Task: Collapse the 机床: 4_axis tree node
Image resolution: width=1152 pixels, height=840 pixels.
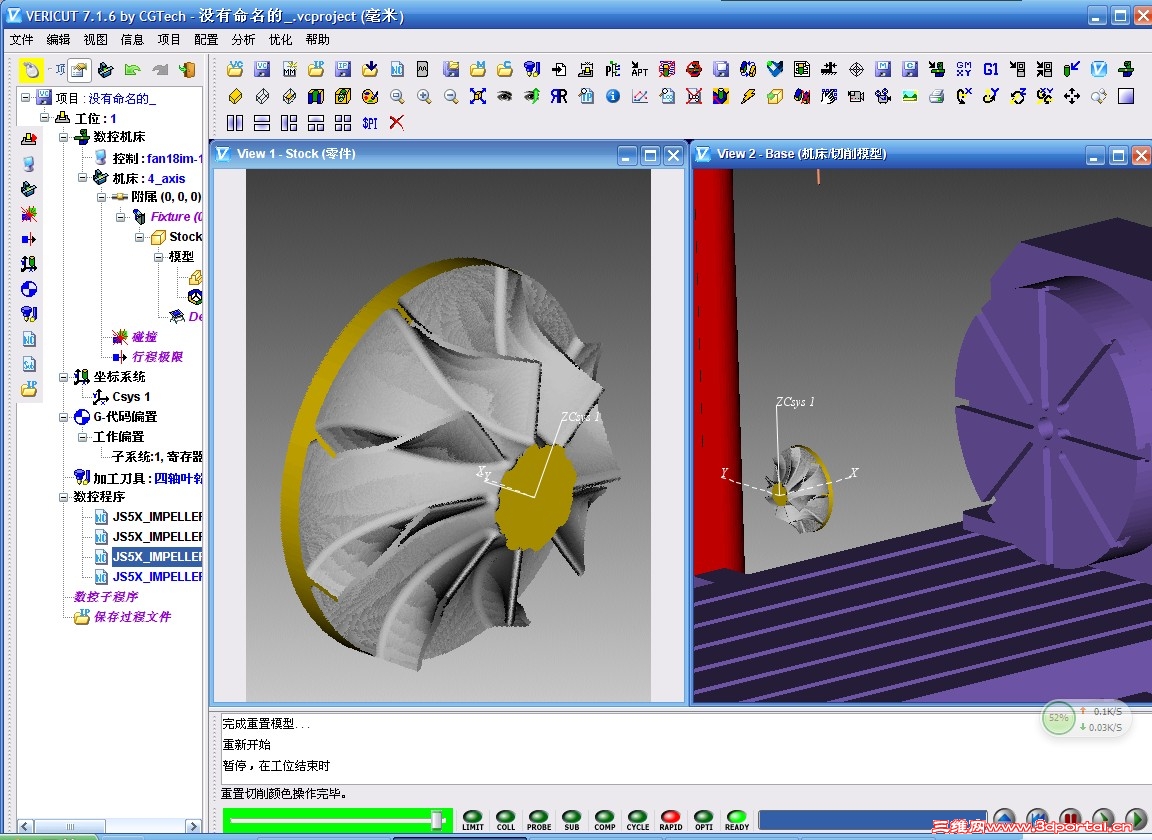Action: coord(83,177)
